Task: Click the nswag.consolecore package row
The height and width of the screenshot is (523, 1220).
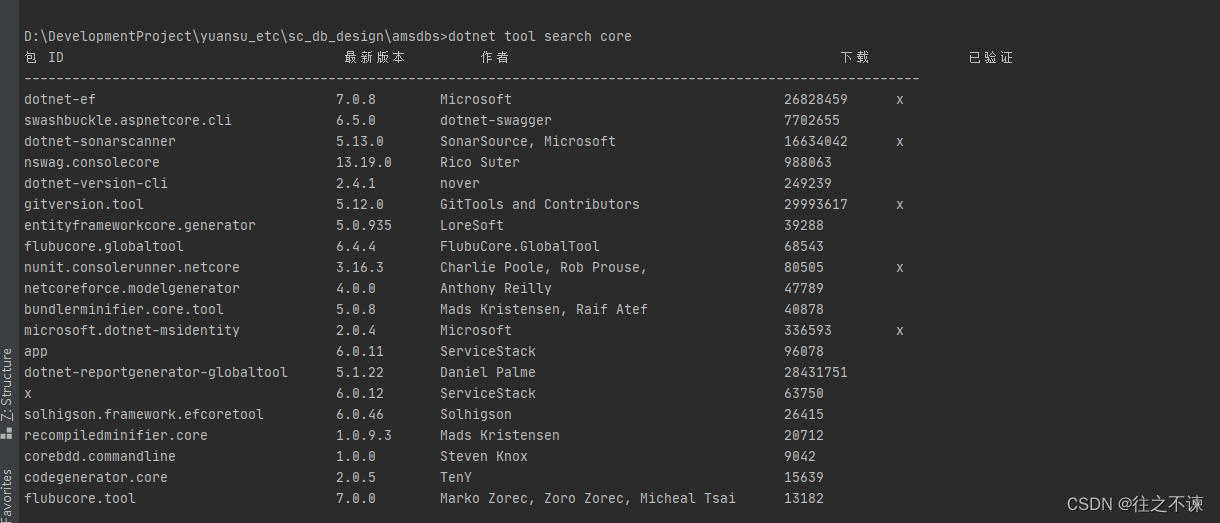Action: (92, 162)
